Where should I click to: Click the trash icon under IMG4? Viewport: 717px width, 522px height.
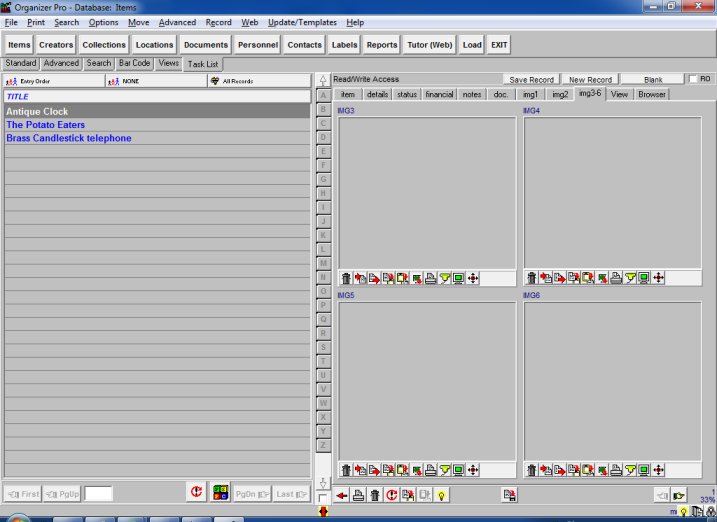pos(531,277)
